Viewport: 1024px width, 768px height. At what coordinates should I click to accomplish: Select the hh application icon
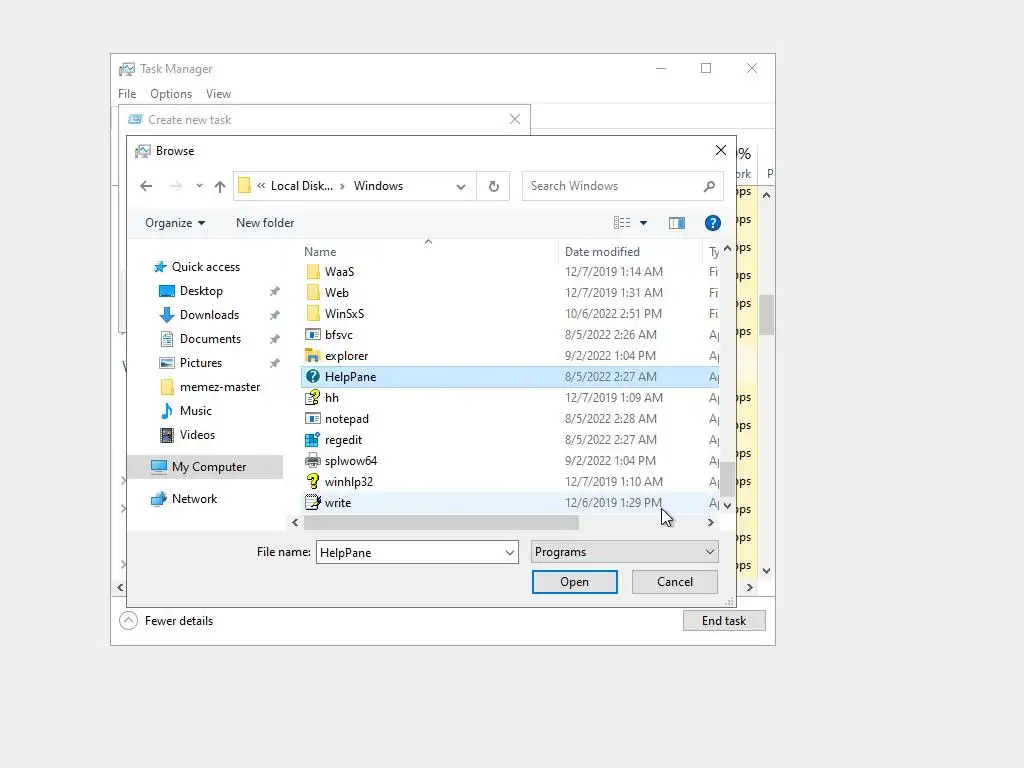[313, 398]
